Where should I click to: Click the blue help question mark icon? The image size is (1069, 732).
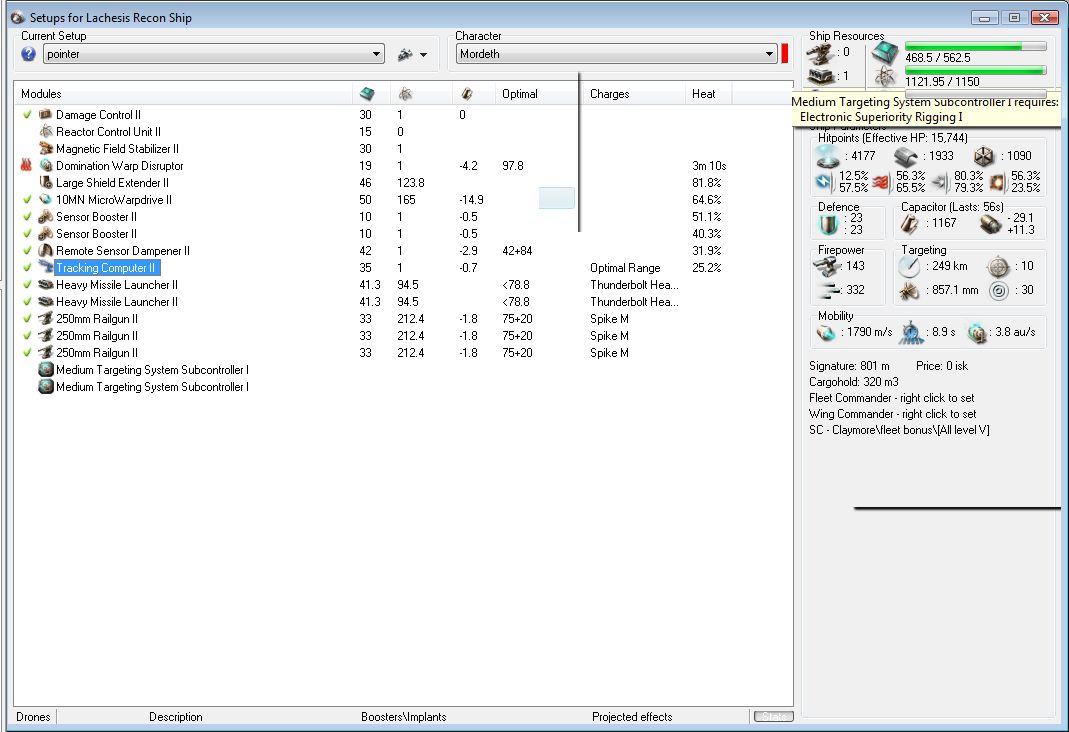coord(28,54)
